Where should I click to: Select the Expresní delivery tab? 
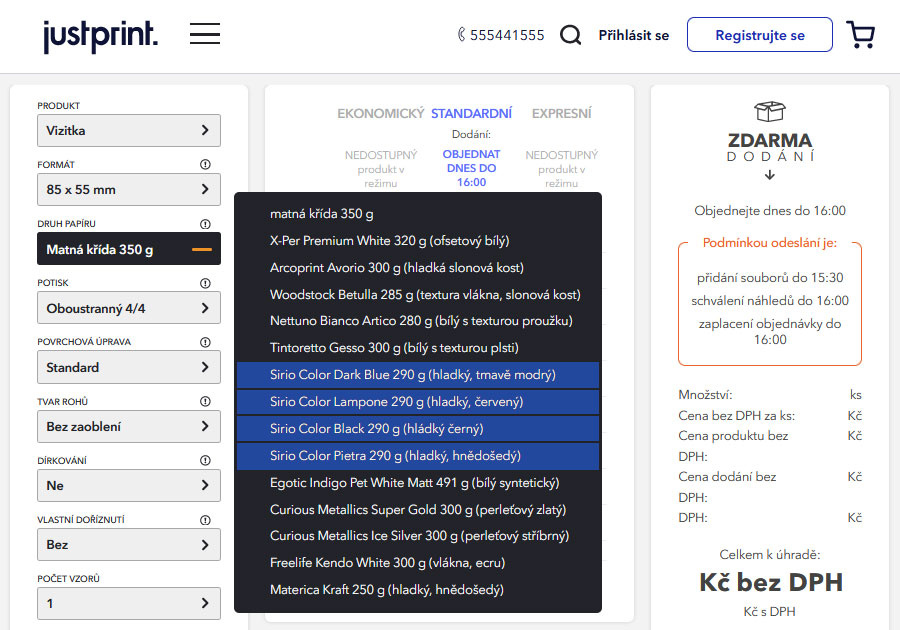pyautogui.click(x=561, y=114)
